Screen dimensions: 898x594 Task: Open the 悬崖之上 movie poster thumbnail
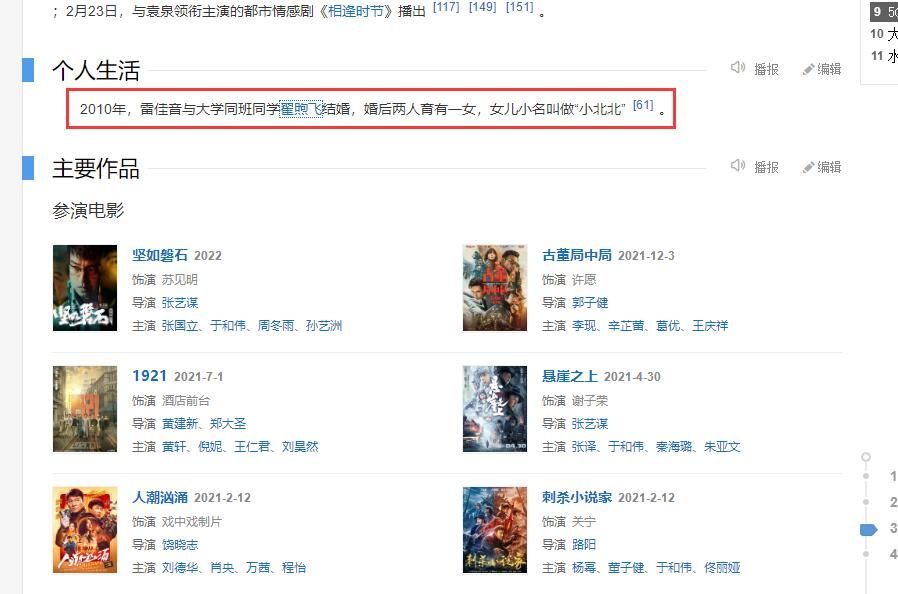(495, 409)
